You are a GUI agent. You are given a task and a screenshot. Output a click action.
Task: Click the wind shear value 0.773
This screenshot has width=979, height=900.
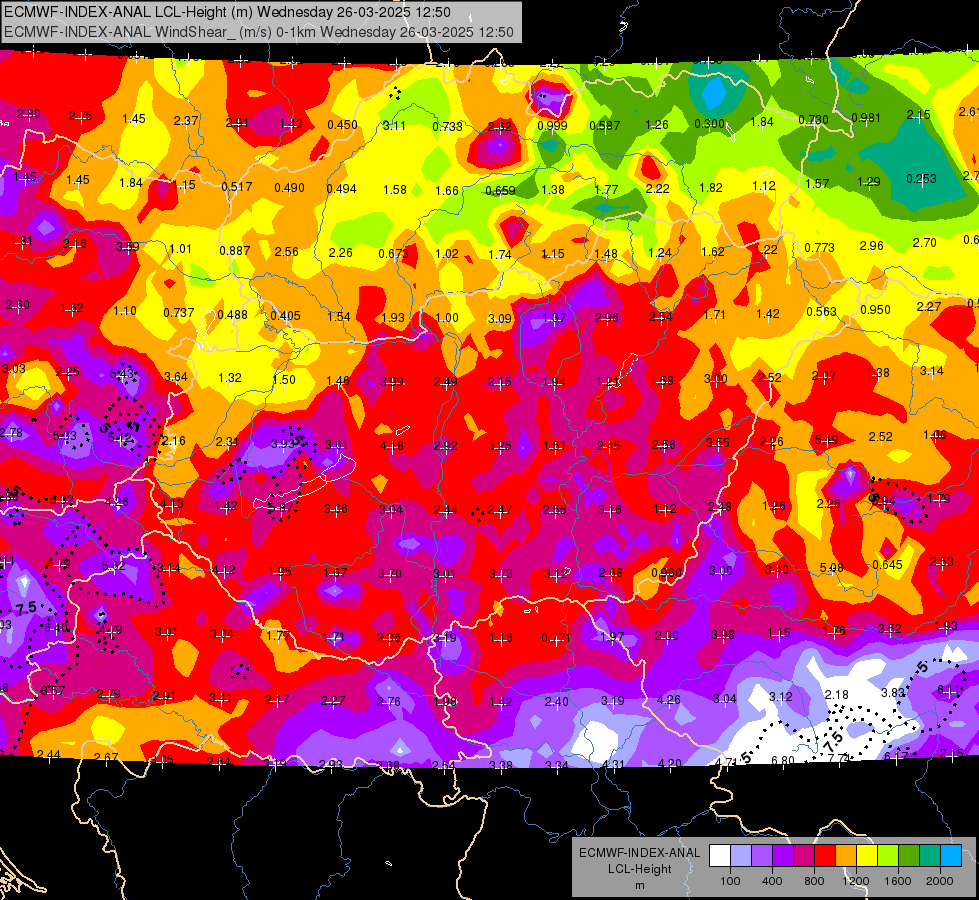819,247
